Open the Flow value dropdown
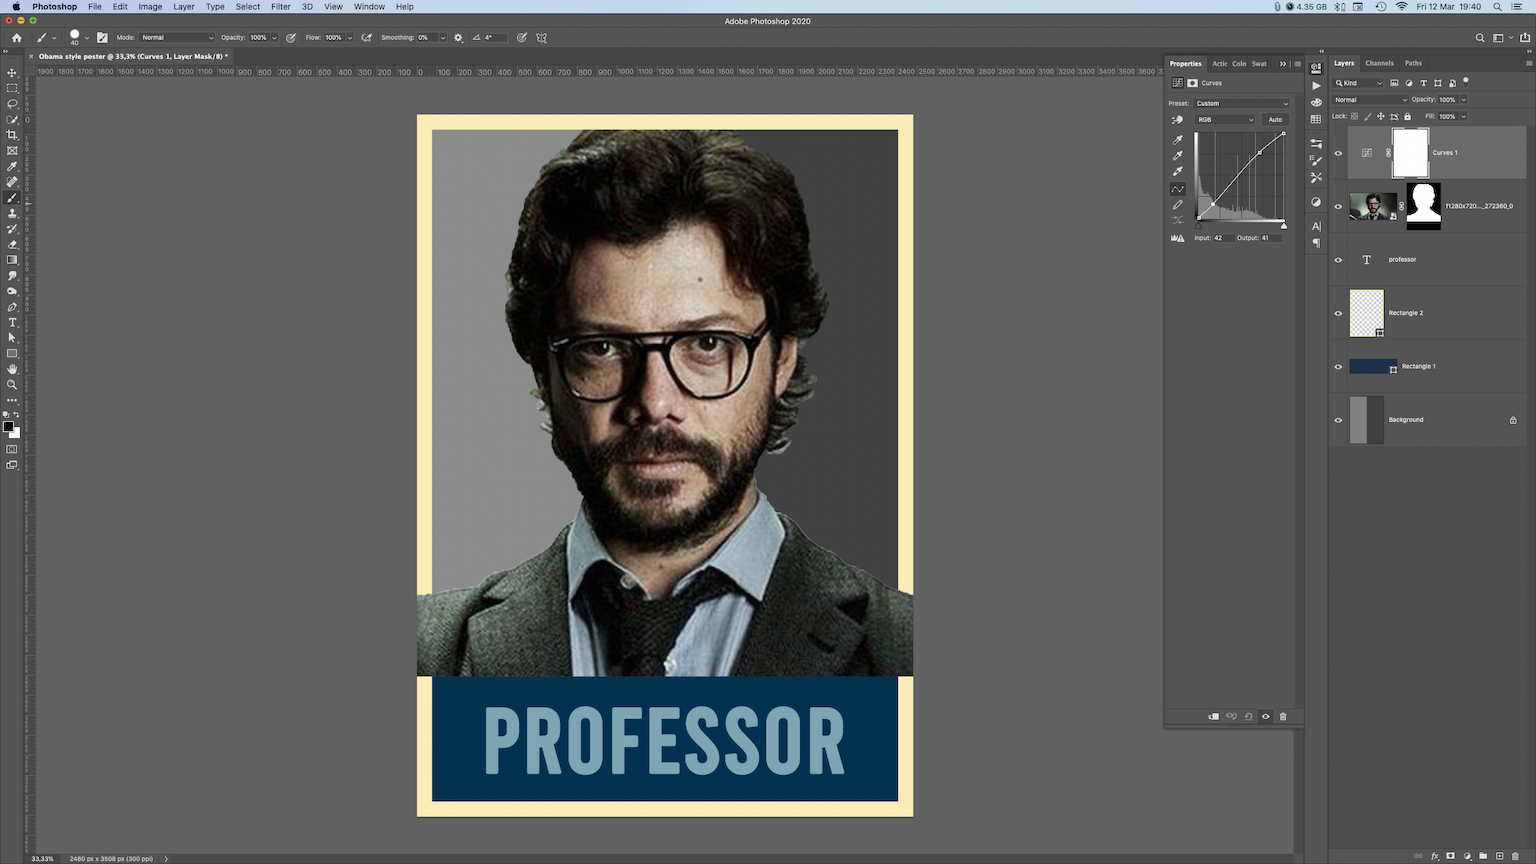 pos(349,38)
